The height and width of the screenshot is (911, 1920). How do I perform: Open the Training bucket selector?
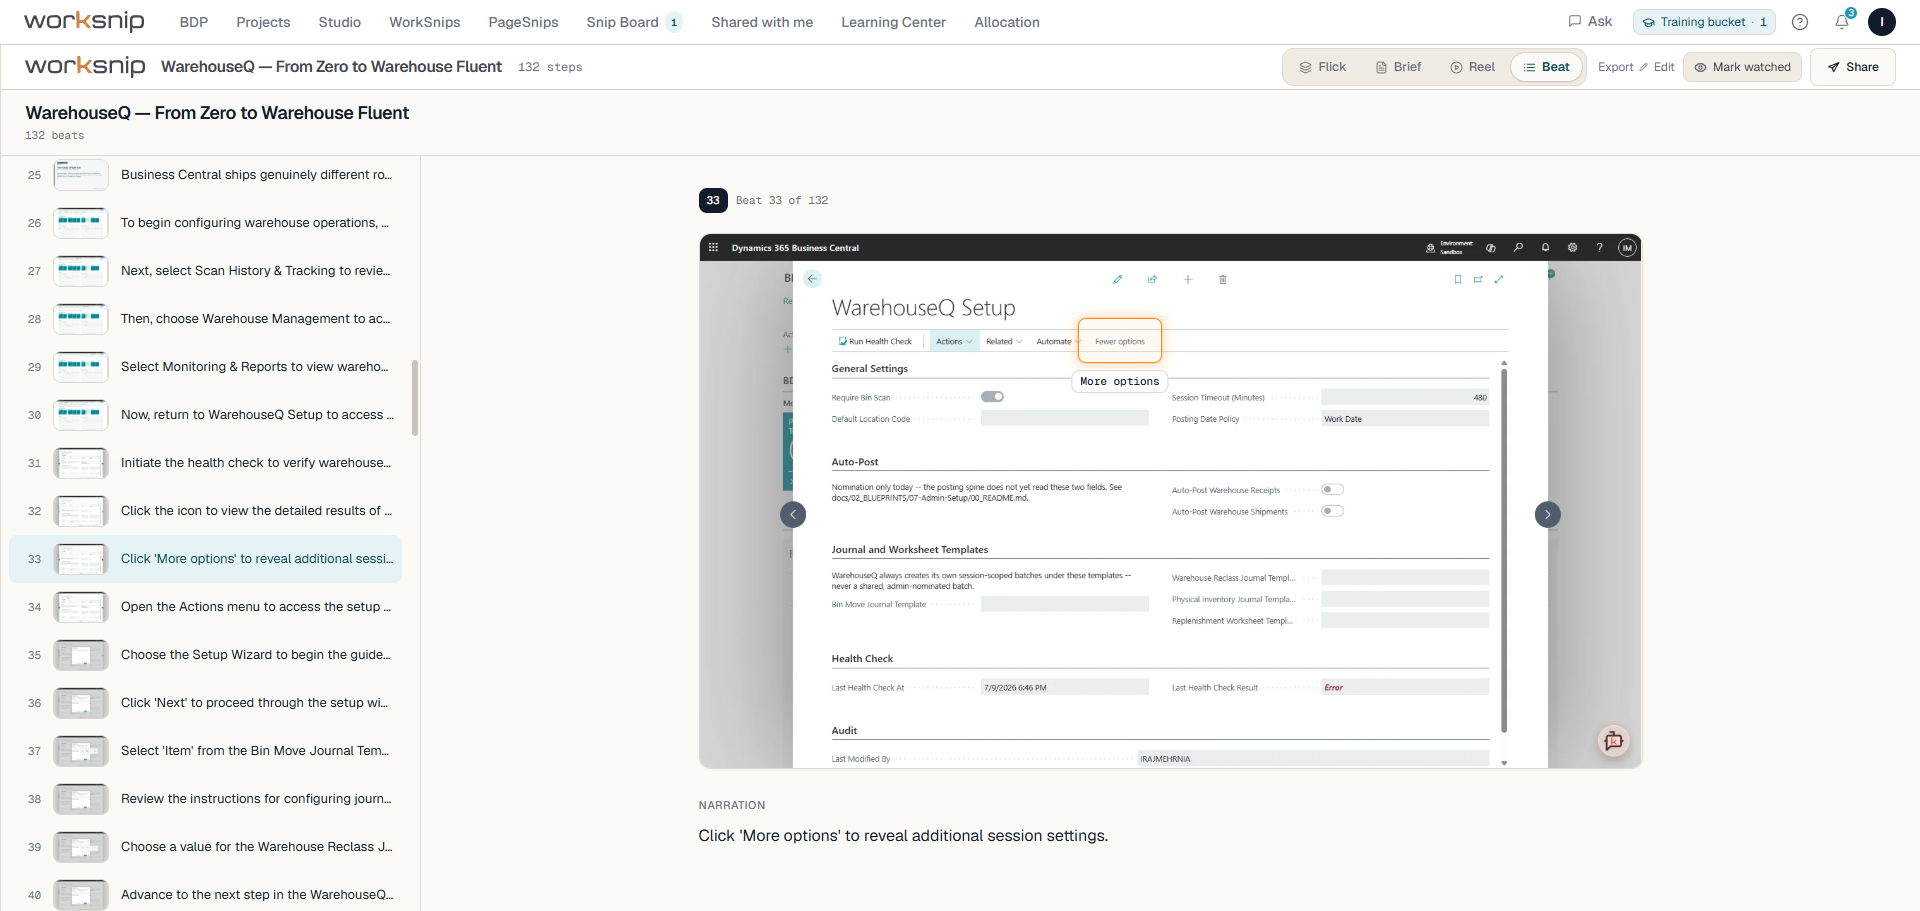click(1704, 22)
